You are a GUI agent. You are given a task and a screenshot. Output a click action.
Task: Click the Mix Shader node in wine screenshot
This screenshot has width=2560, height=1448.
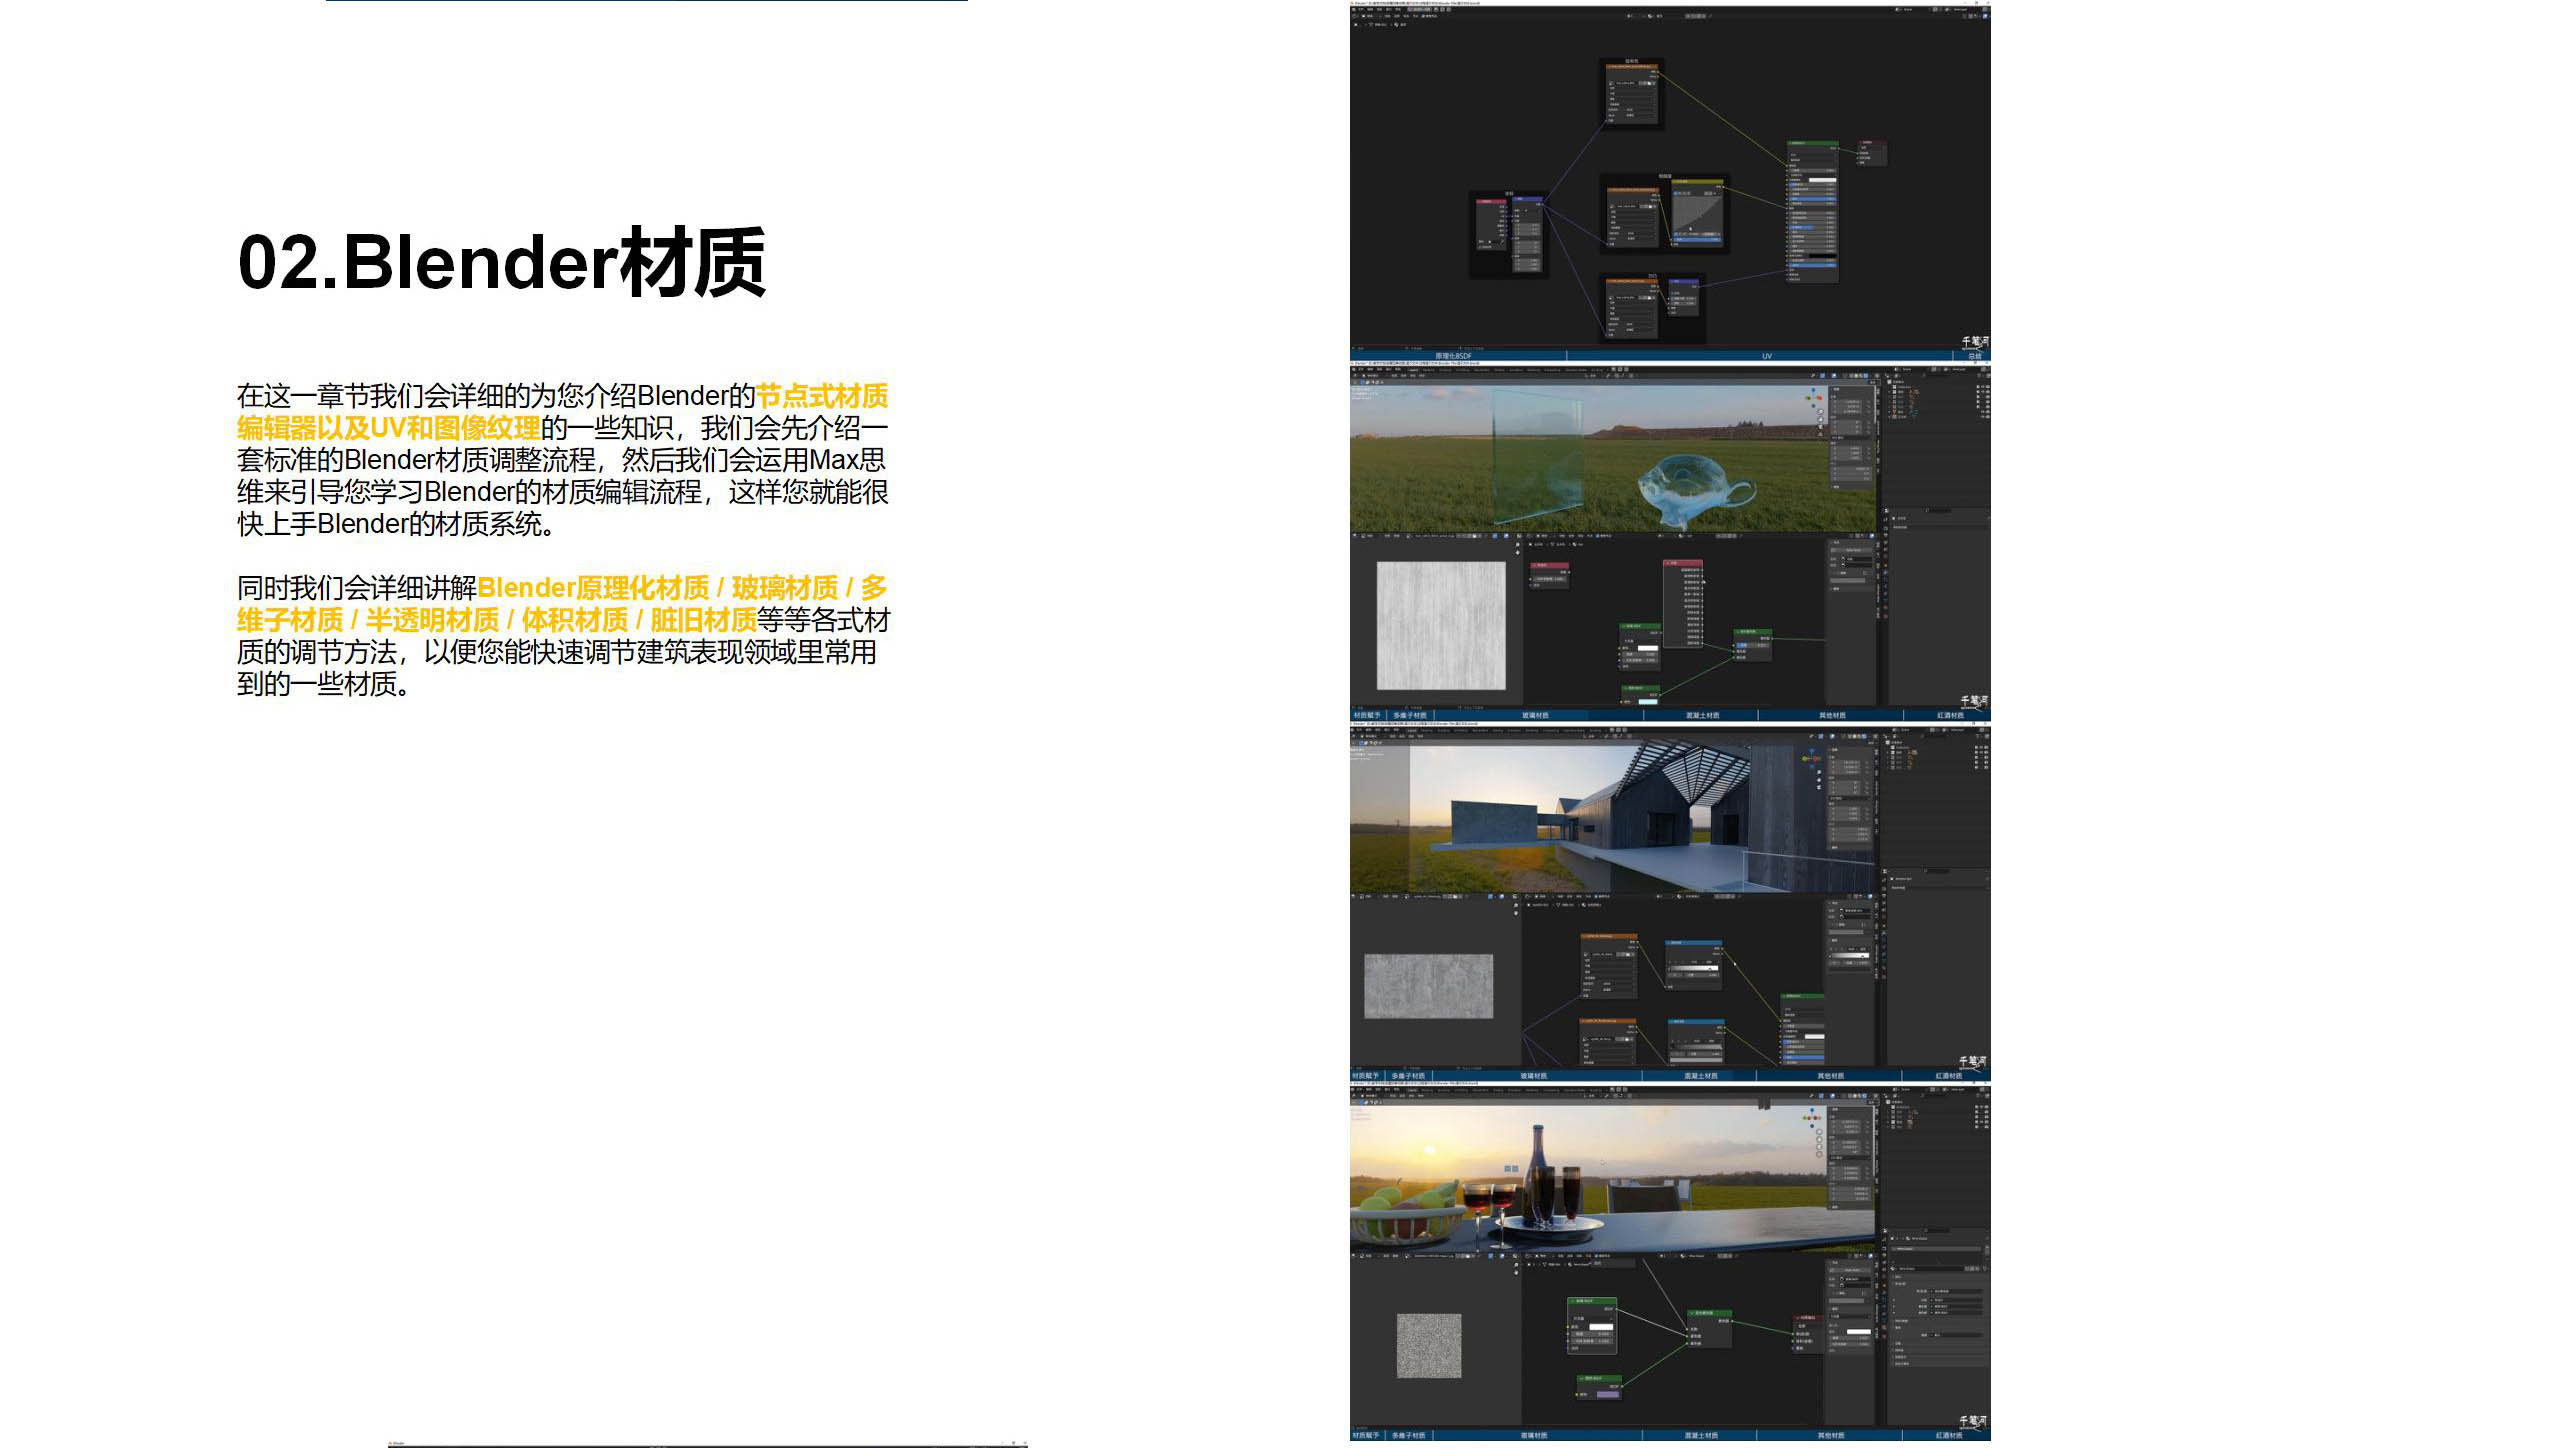[x=1710, y=1328]
